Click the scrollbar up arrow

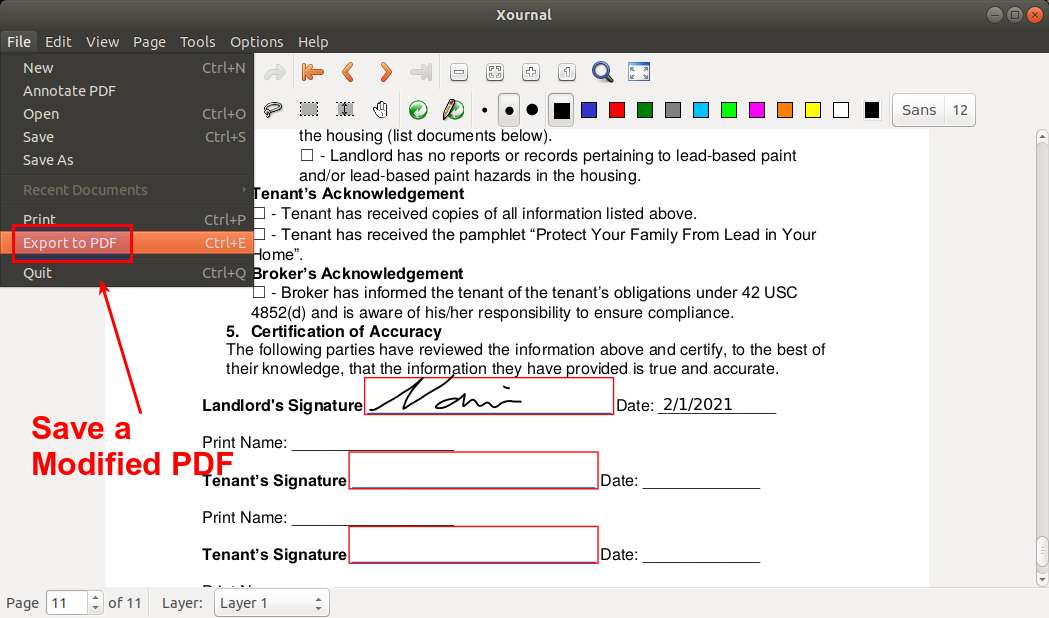coord(1042,136)
